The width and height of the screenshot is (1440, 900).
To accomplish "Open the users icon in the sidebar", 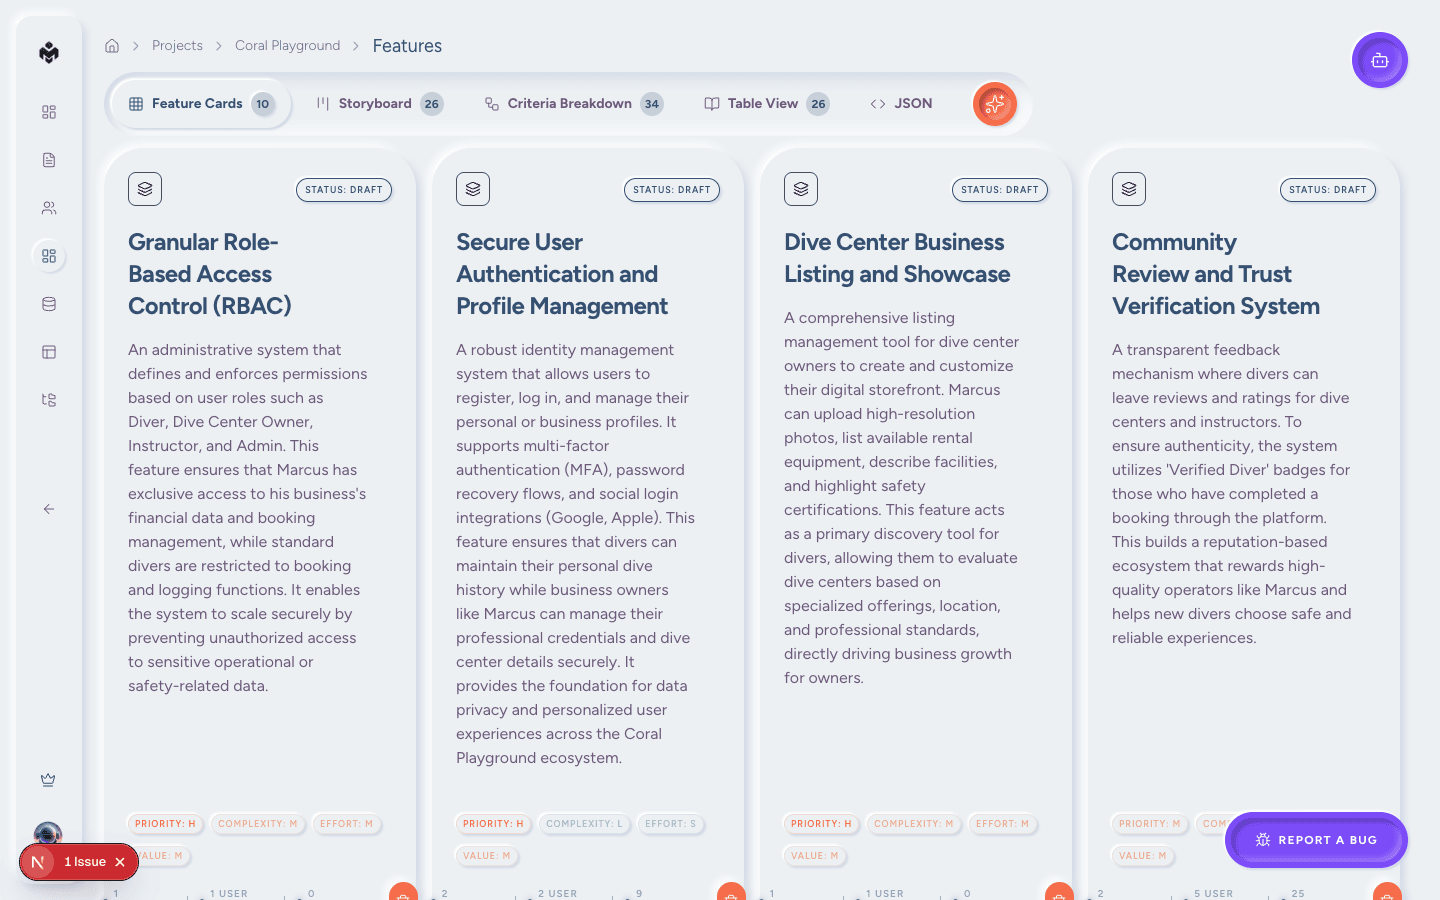I will tap(49, 208).
